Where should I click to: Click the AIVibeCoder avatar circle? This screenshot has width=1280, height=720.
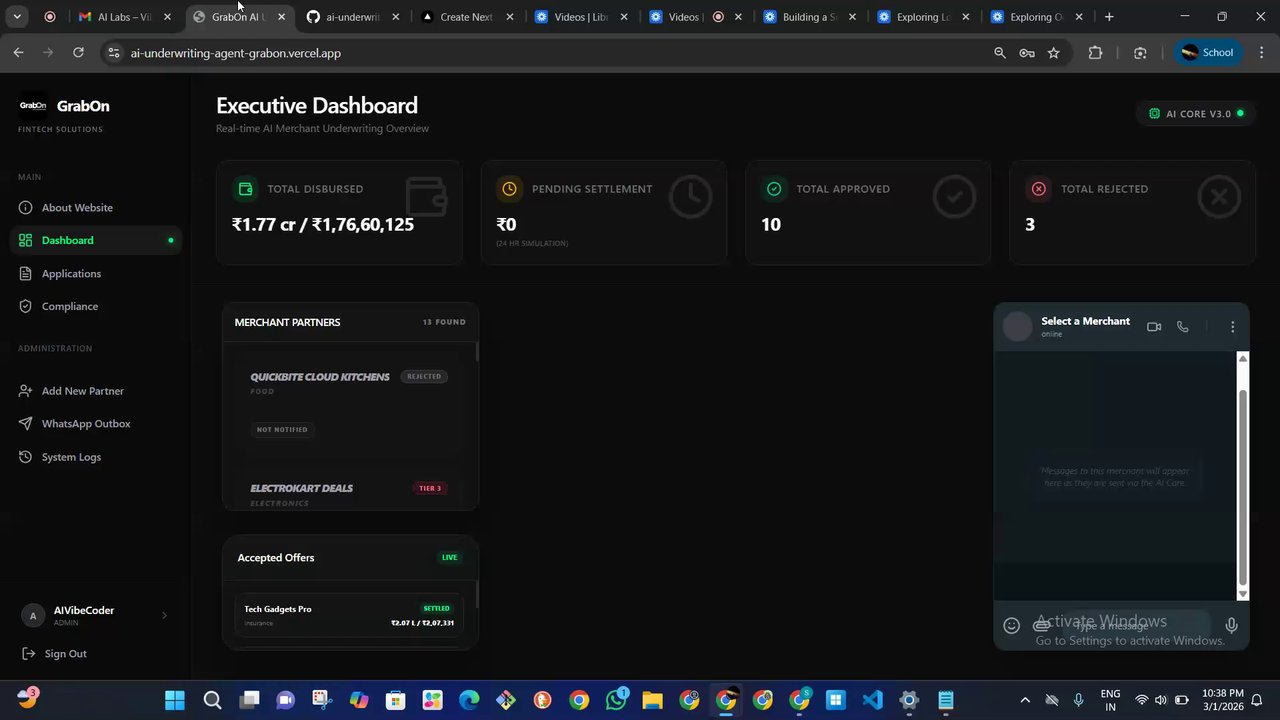click(x=33, y=616)
